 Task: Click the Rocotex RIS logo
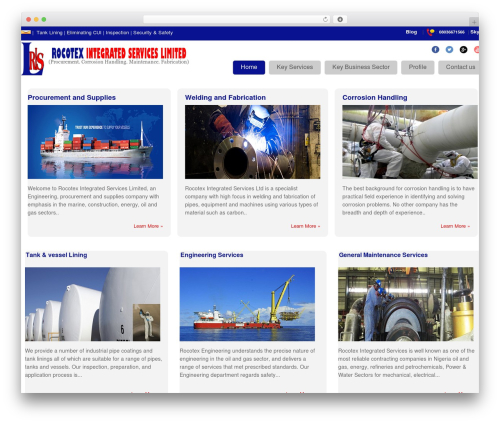coord(33,59)
